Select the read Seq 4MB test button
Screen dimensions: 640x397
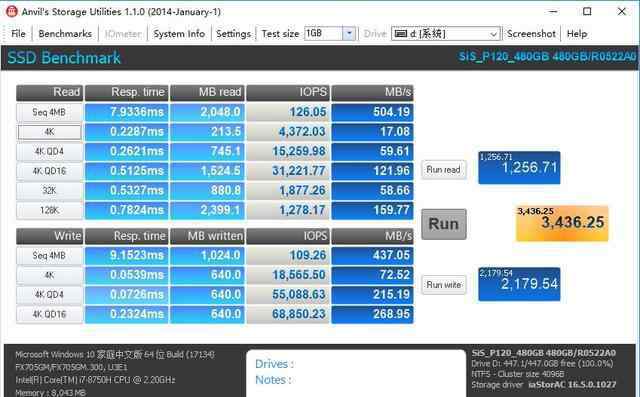pos(49,112)
